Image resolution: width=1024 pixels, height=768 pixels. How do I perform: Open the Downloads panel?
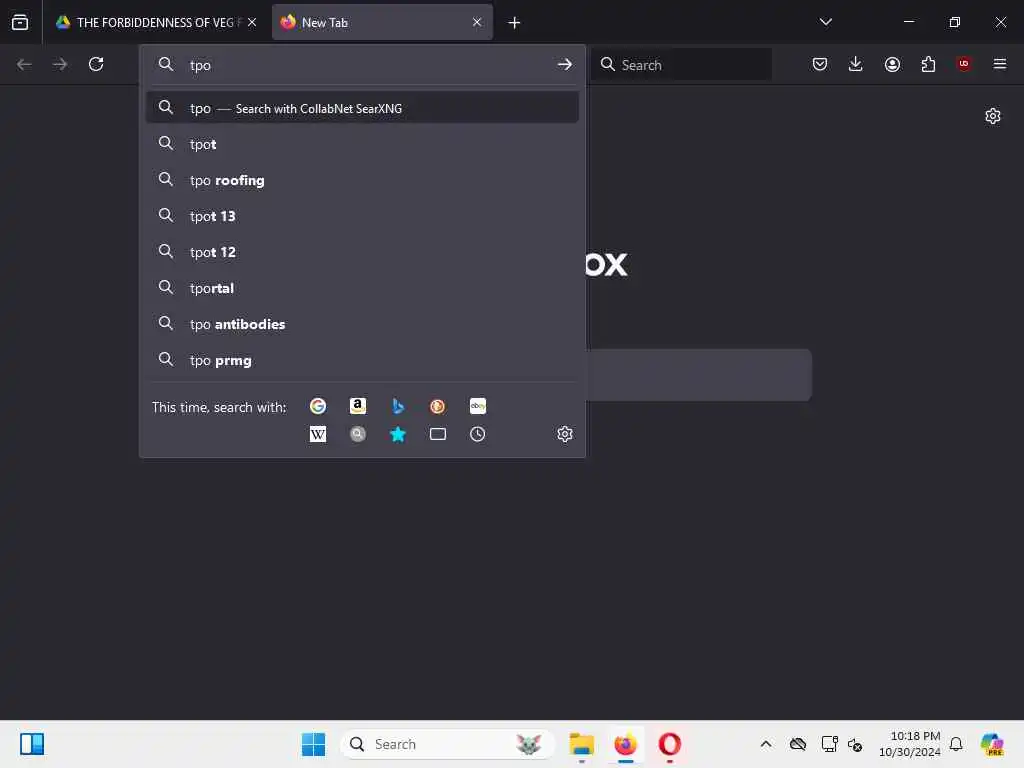coord(856,64)
